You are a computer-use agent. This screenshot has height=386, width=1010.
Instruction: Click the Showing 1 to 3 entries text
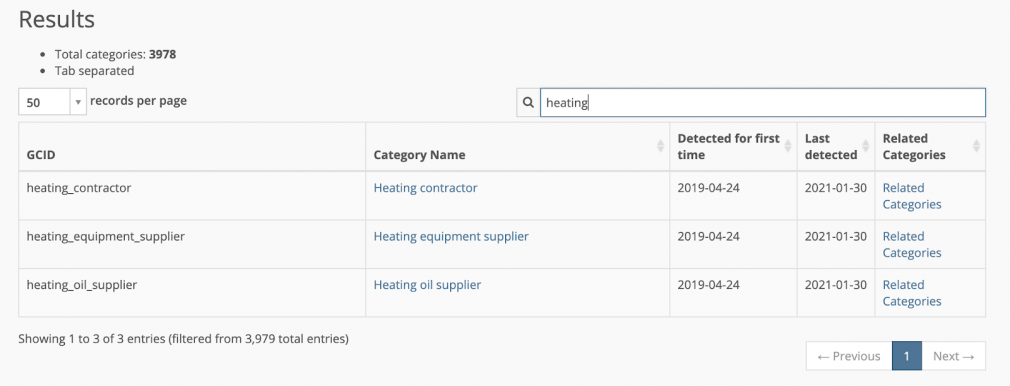click(x=184, y=338)
